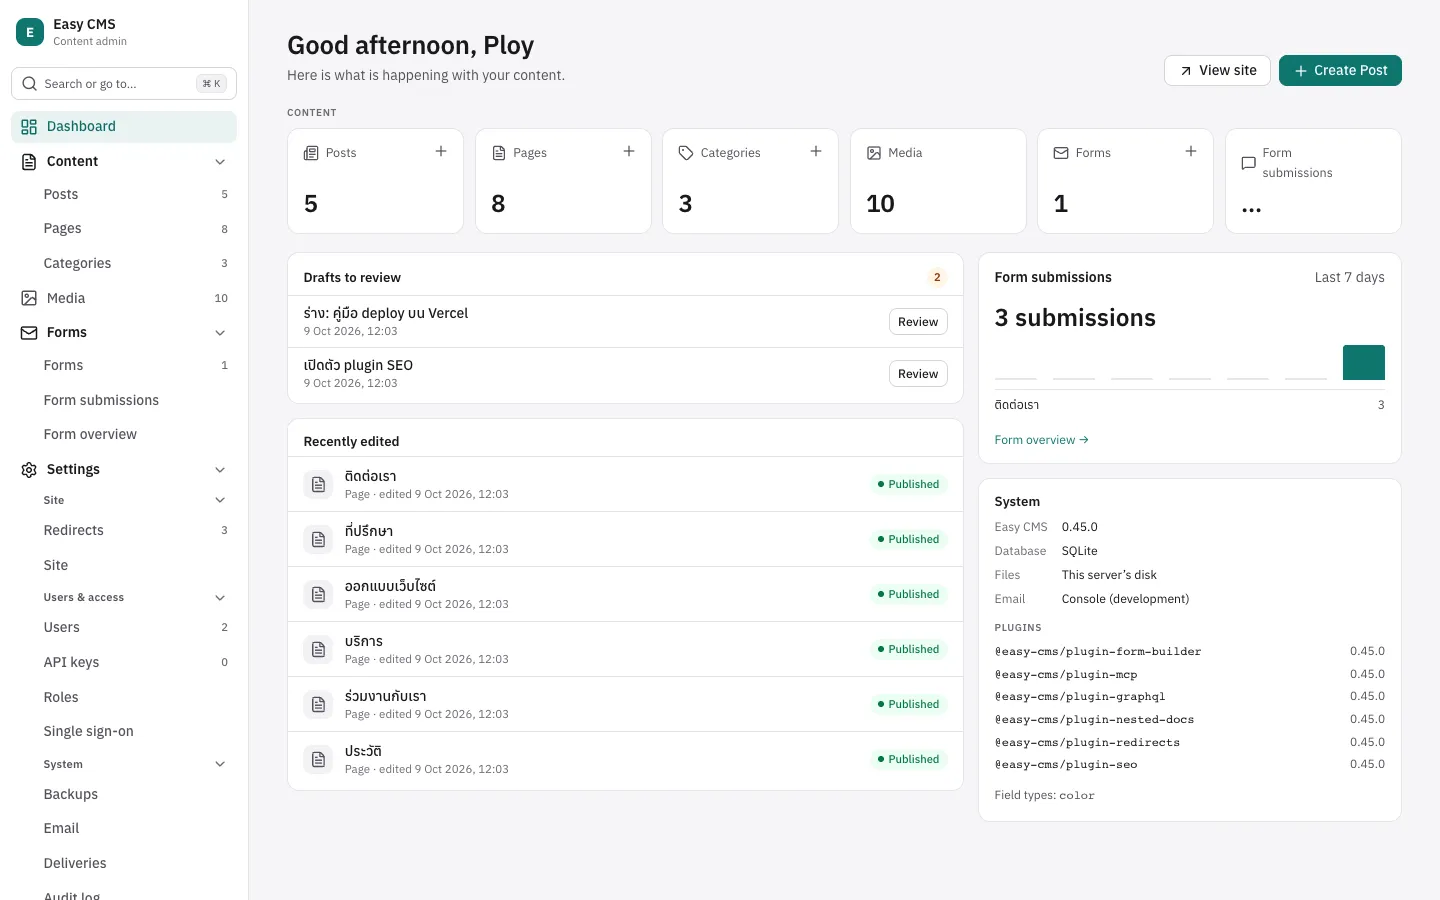Viewport: 1440px width, 900px height.
Task: Click the Media card image icon
Action: tap(874, 153)
